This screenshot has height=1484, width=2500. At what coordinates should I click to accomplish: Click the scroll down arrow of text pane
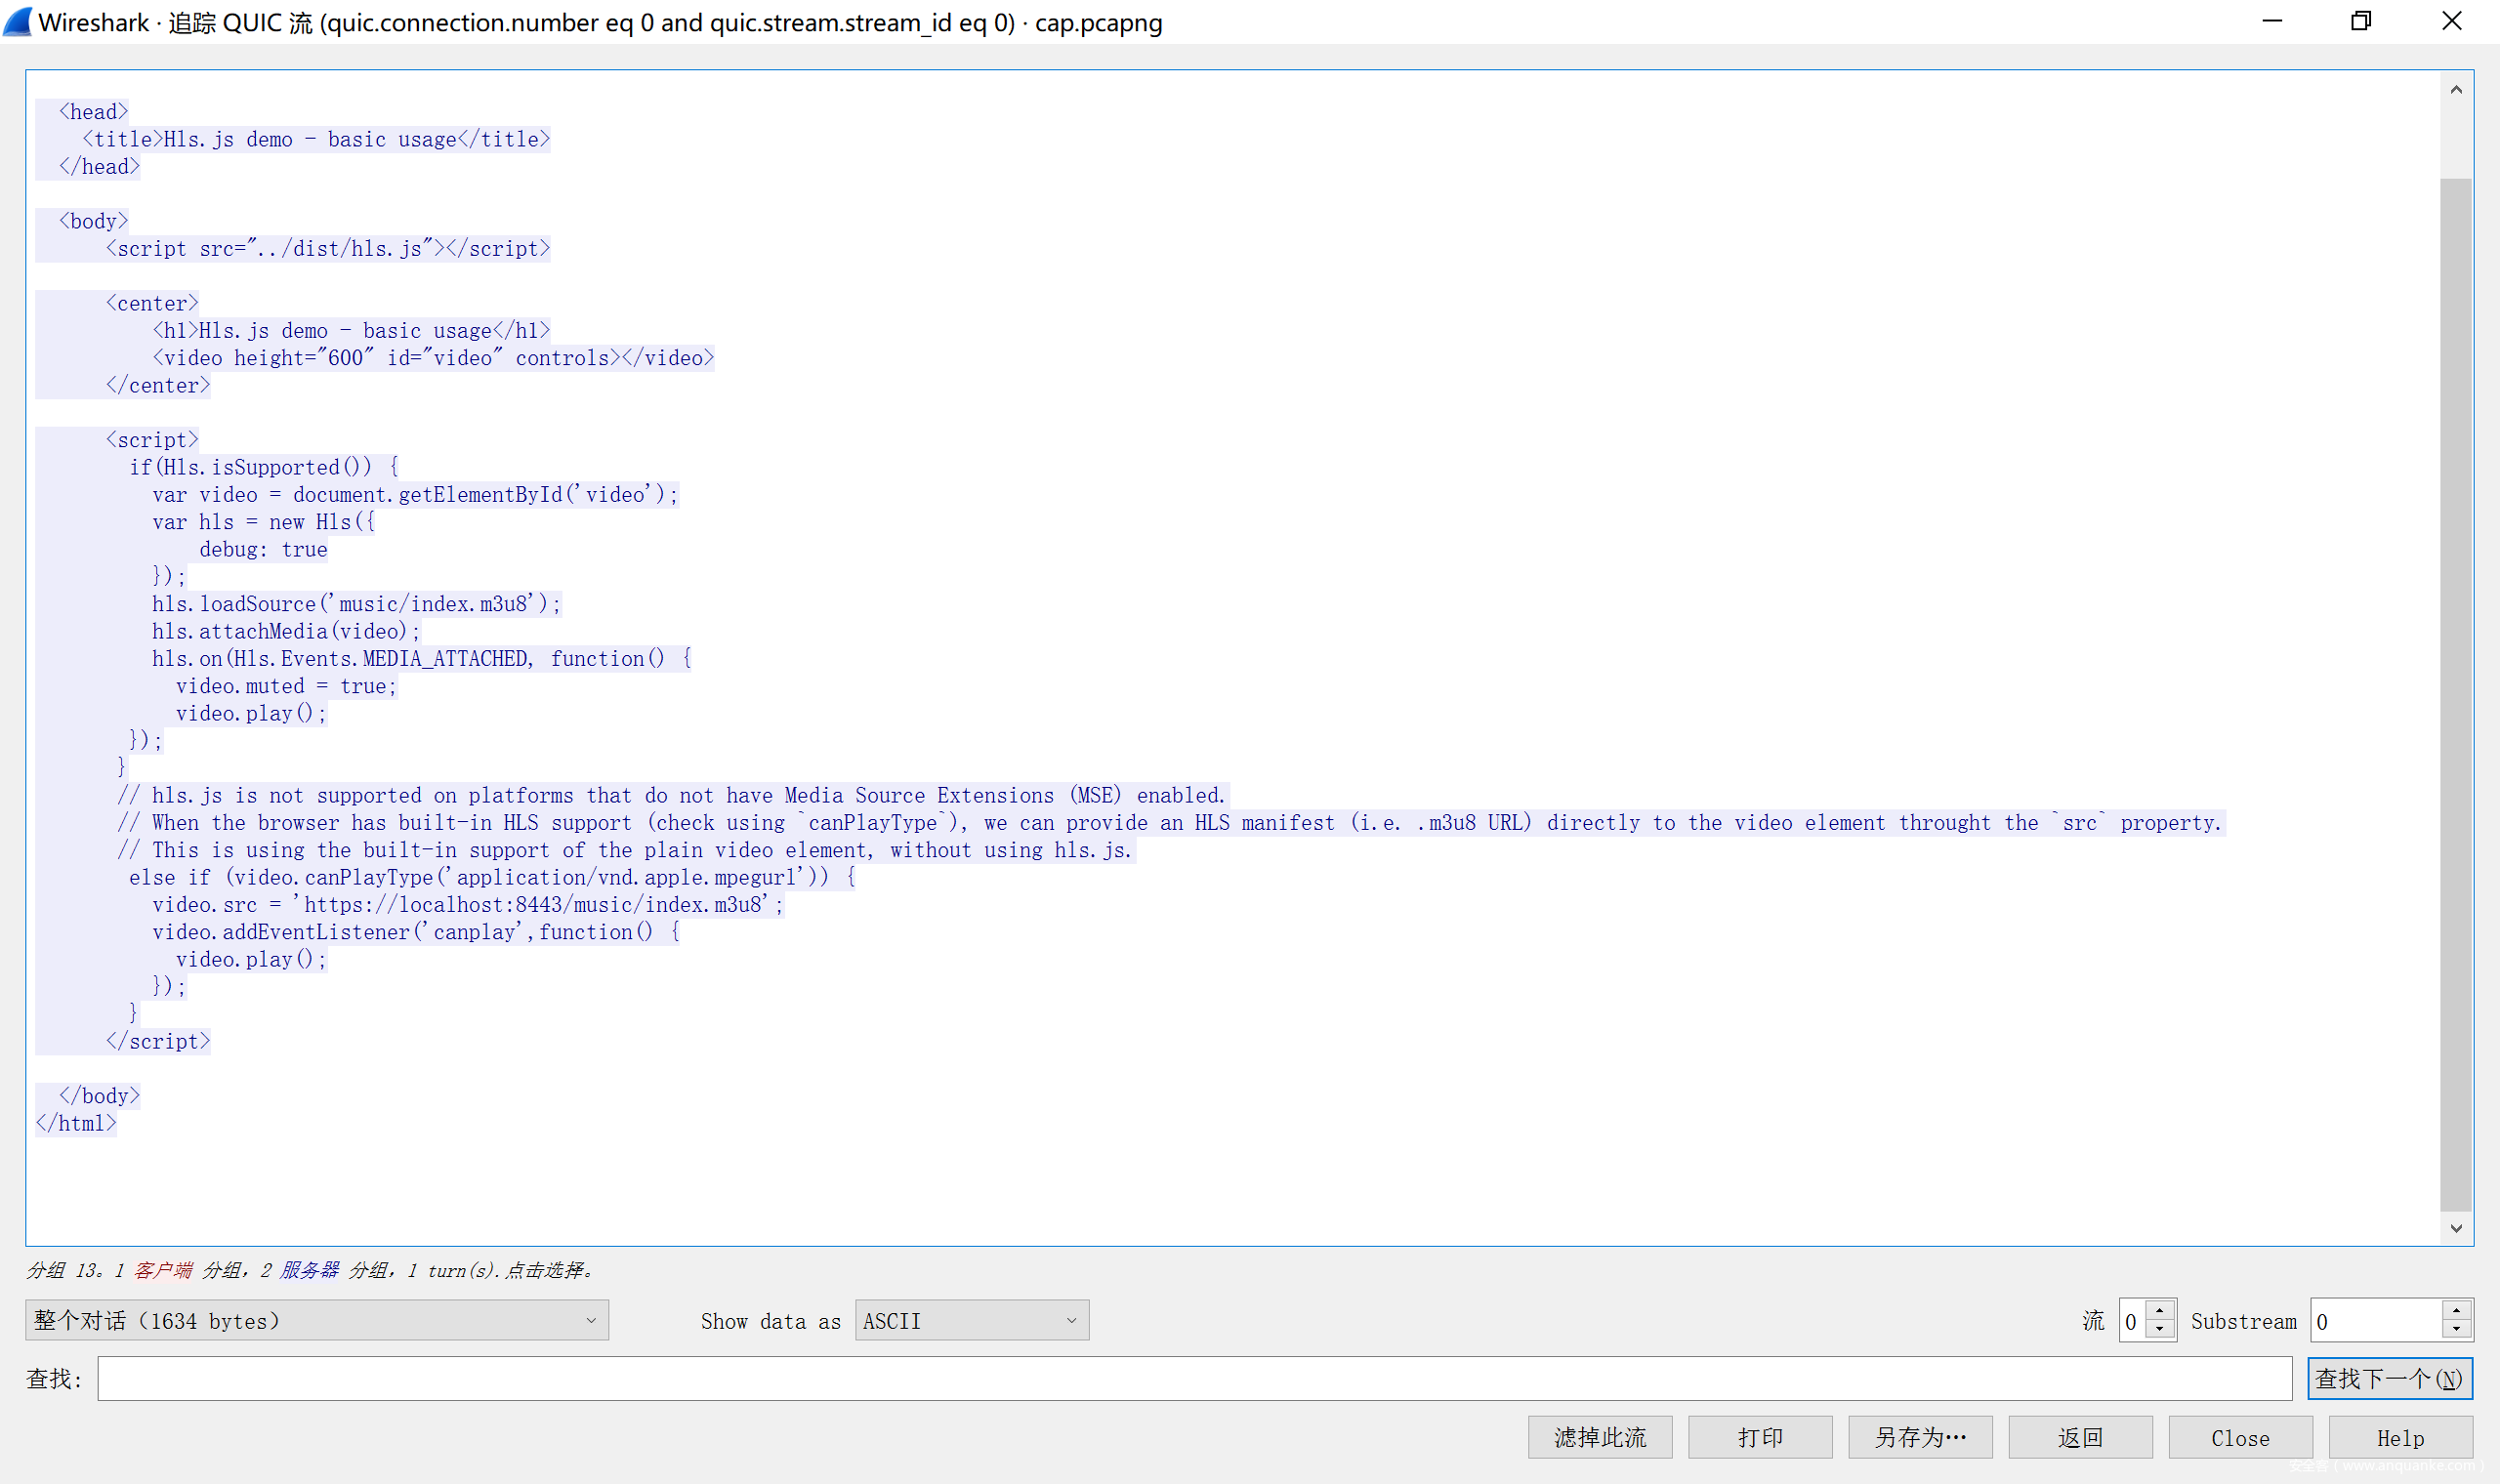2456,1228
